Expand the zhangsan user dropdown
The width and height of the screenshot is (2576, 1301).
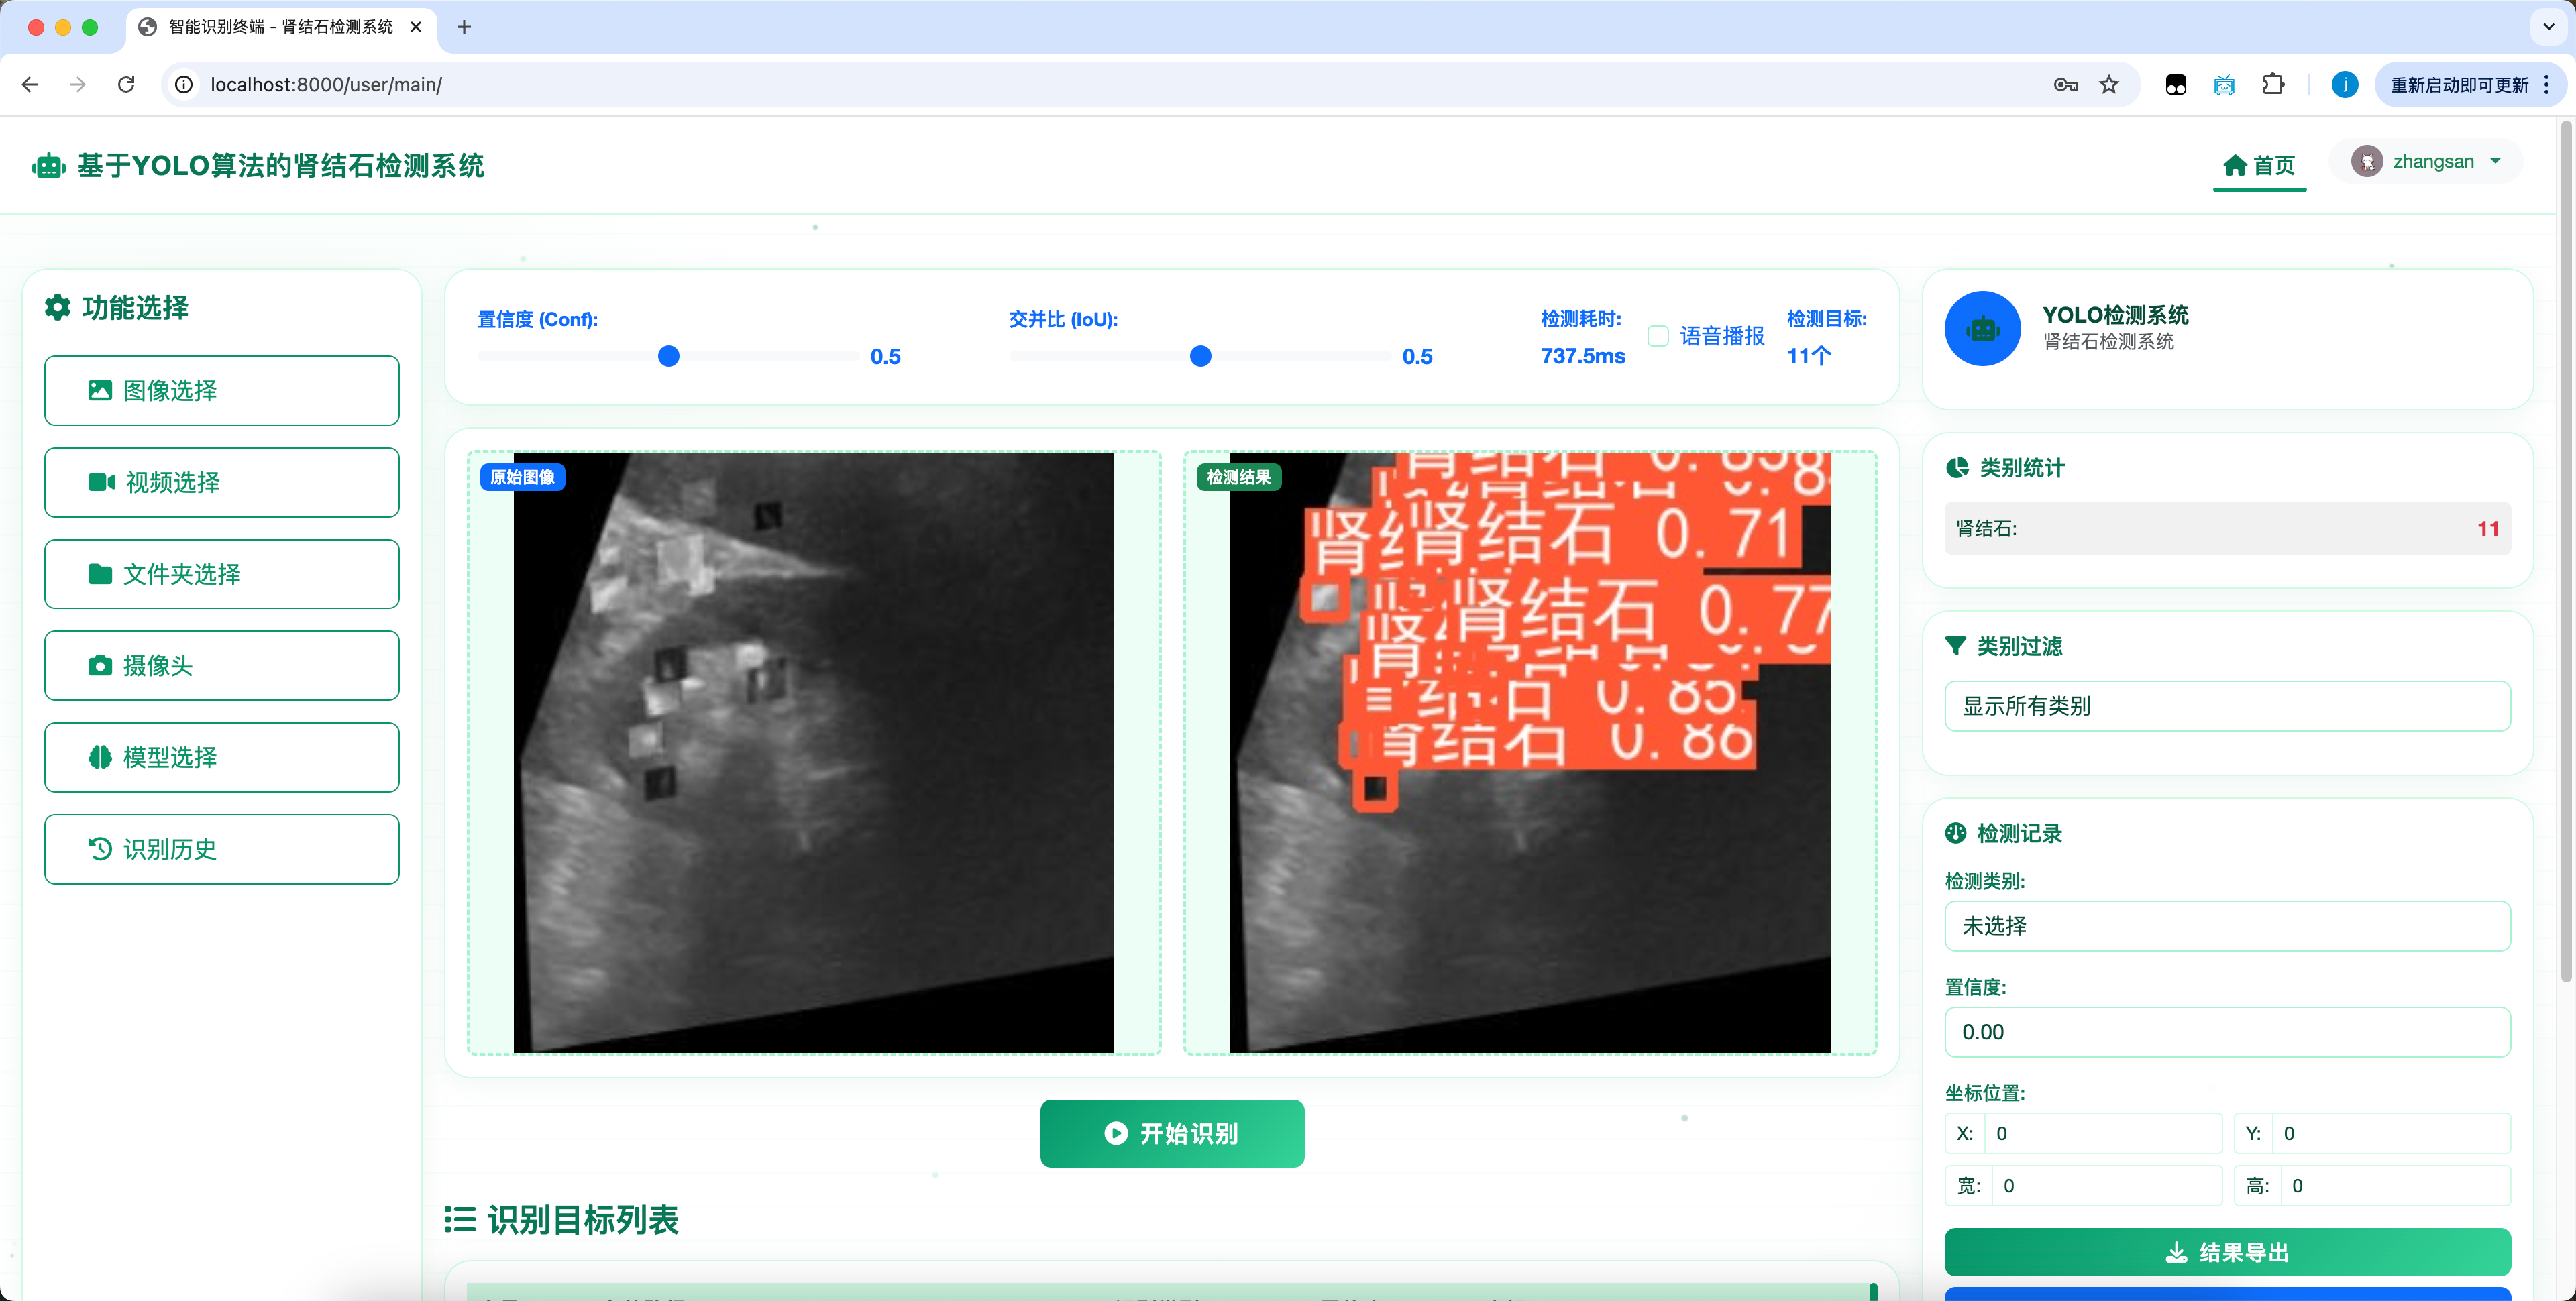2426,161
